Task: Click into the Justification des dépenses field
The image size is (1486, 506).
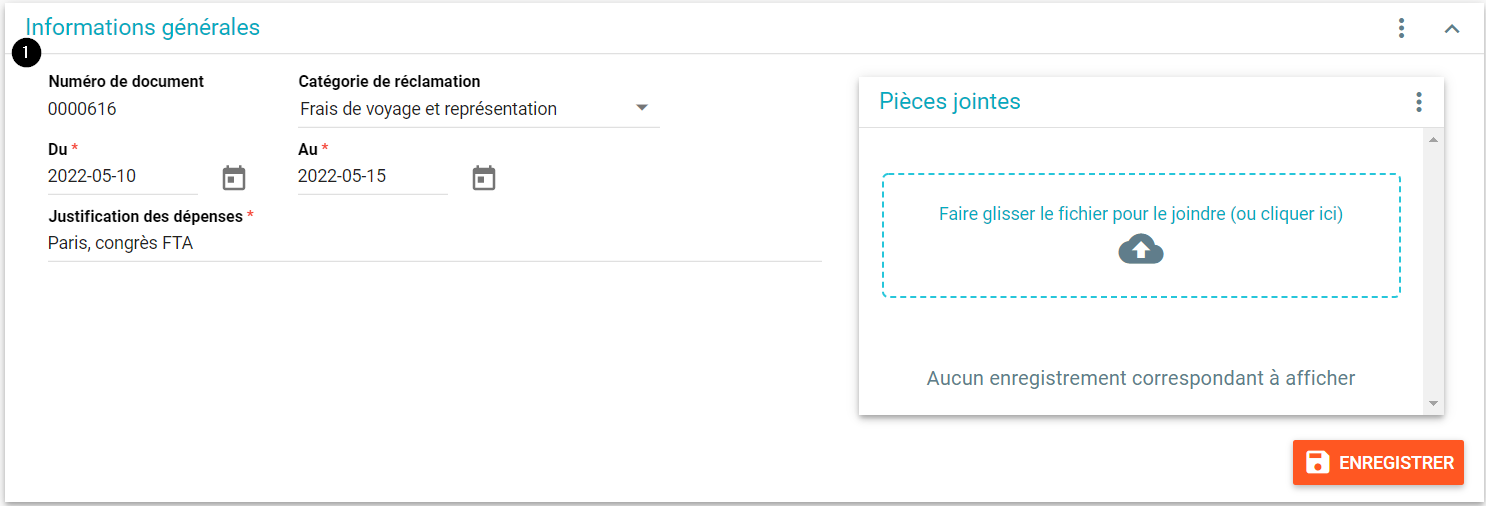Action: point(435,243)
